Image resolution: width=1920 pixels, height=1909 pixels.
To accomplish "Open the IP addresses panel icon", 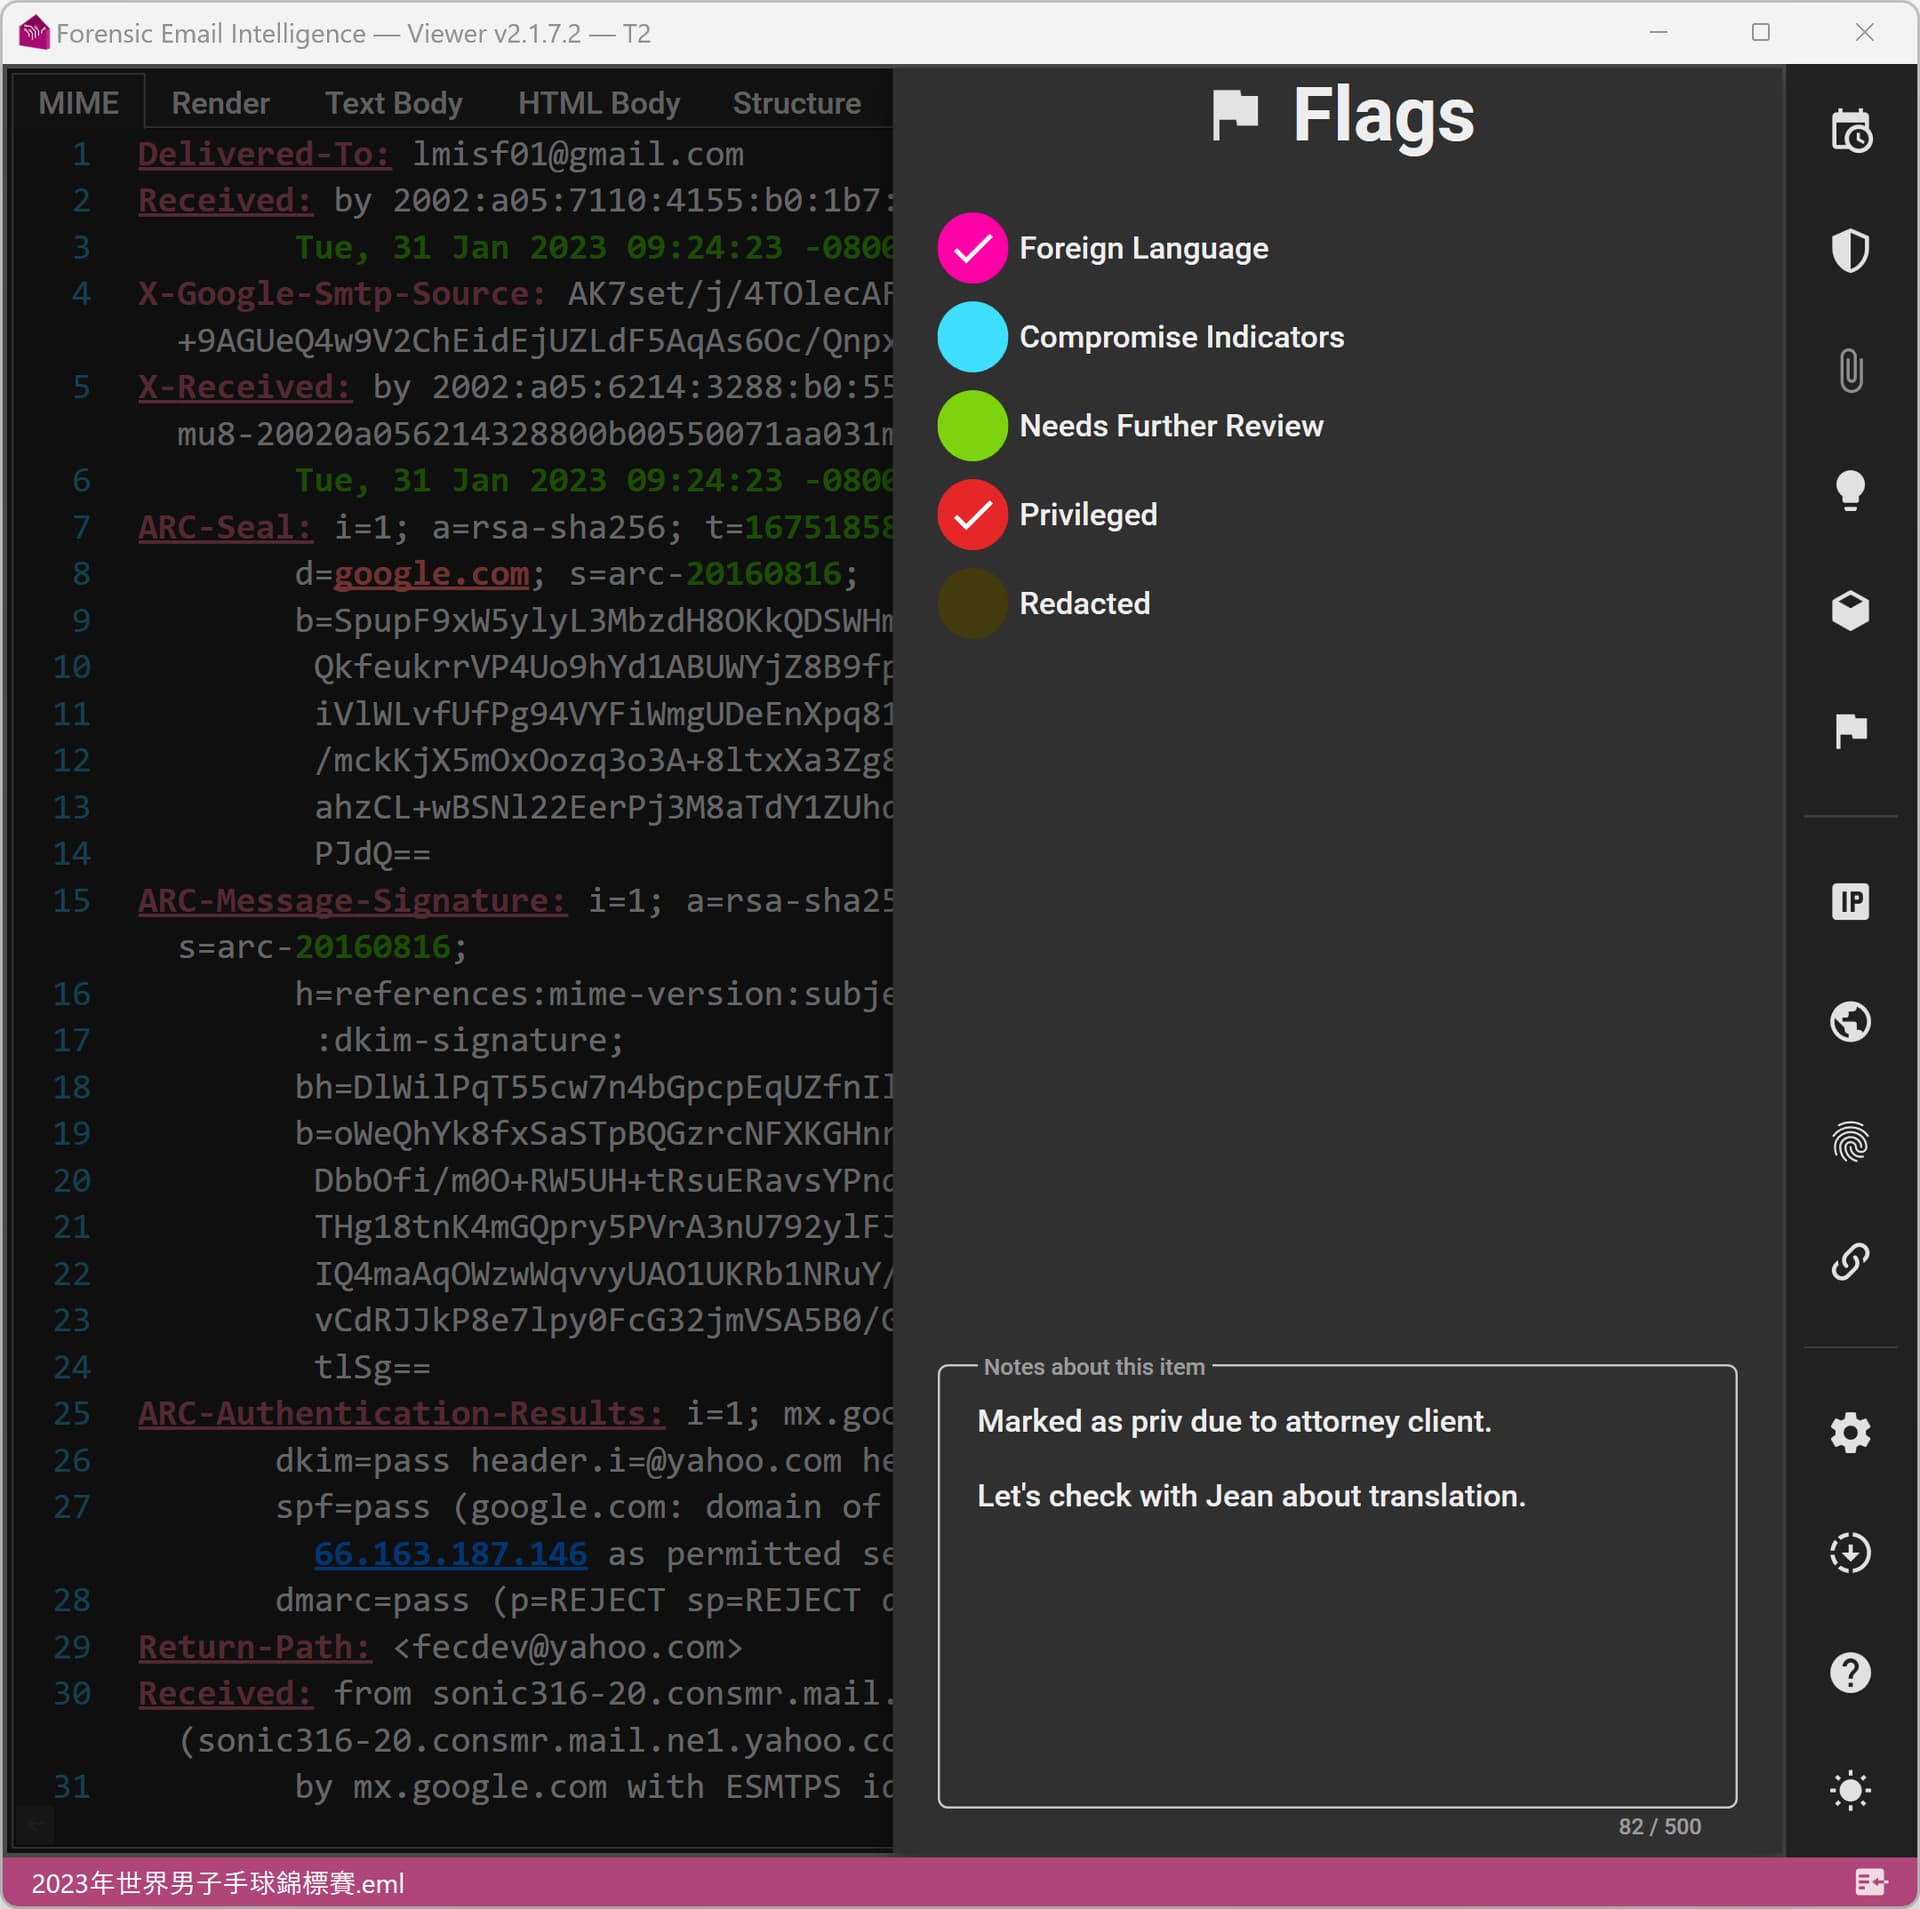I will pyautogui.click(x=1849, y=901).
